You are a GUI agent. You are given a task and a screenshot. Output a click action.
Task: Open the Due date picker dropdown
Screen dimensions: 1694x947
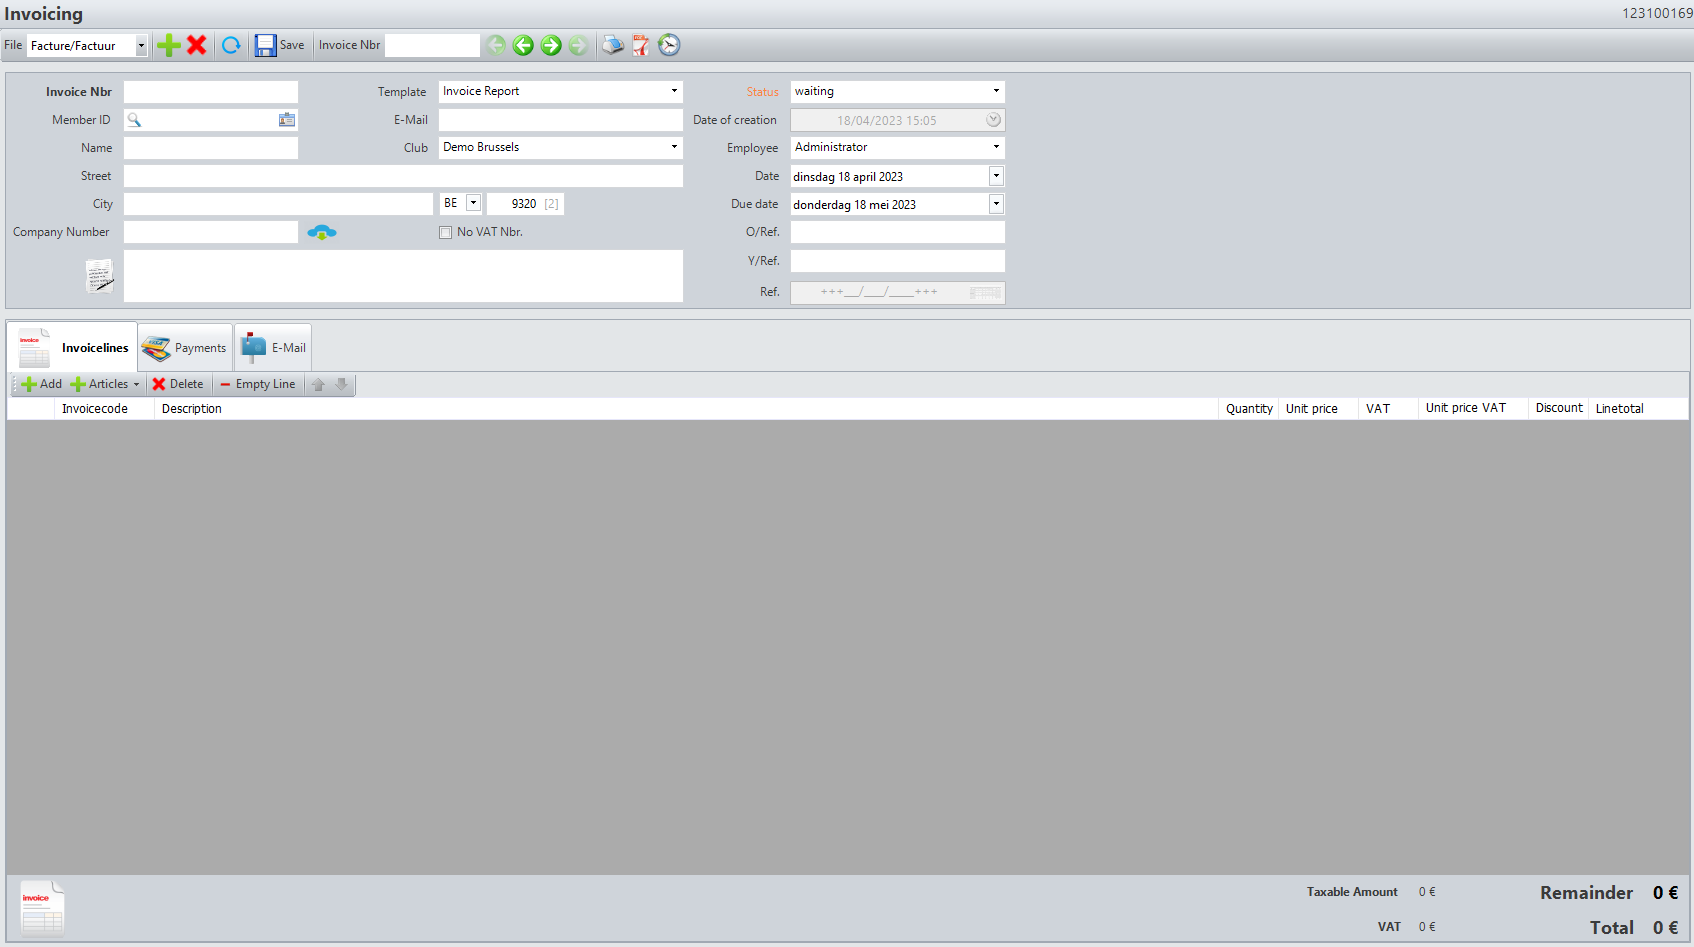(x=996, y=204)
